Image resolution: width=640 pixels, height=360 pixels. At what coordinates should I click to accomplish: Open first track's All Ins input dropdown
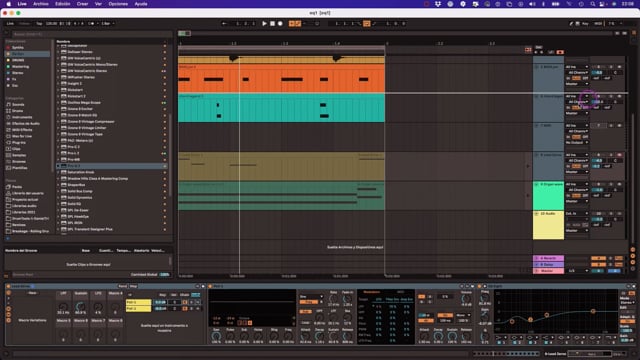point(577,67)
